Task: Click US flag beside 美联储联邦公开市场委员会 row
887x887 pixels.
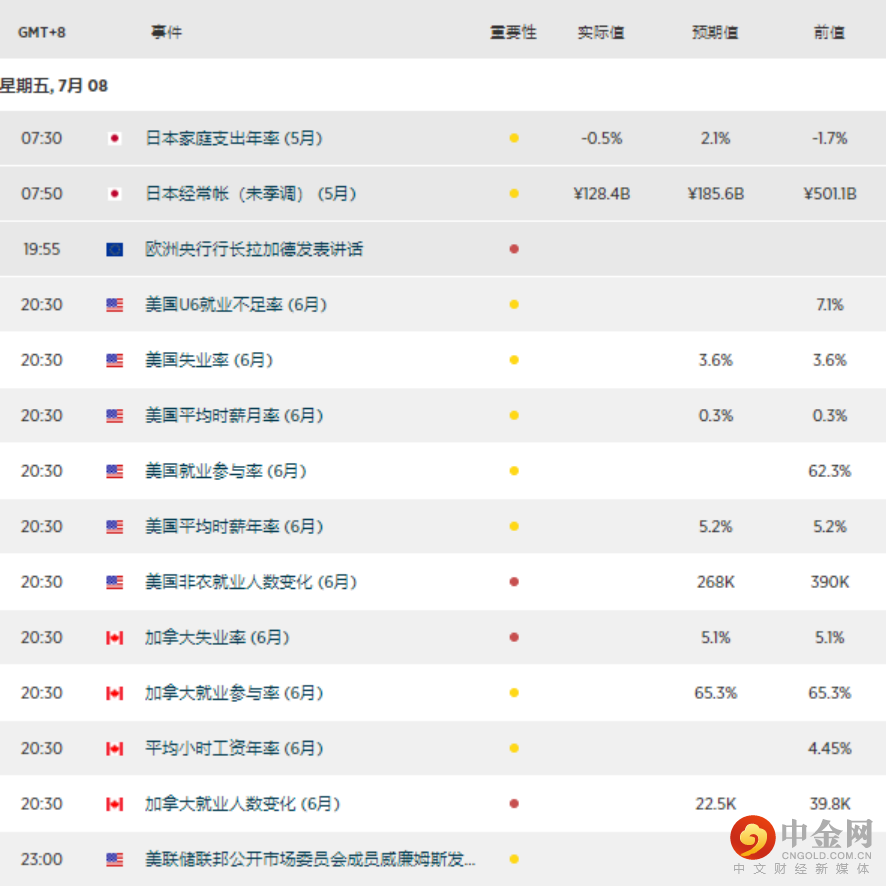Action: pos(115,859)
